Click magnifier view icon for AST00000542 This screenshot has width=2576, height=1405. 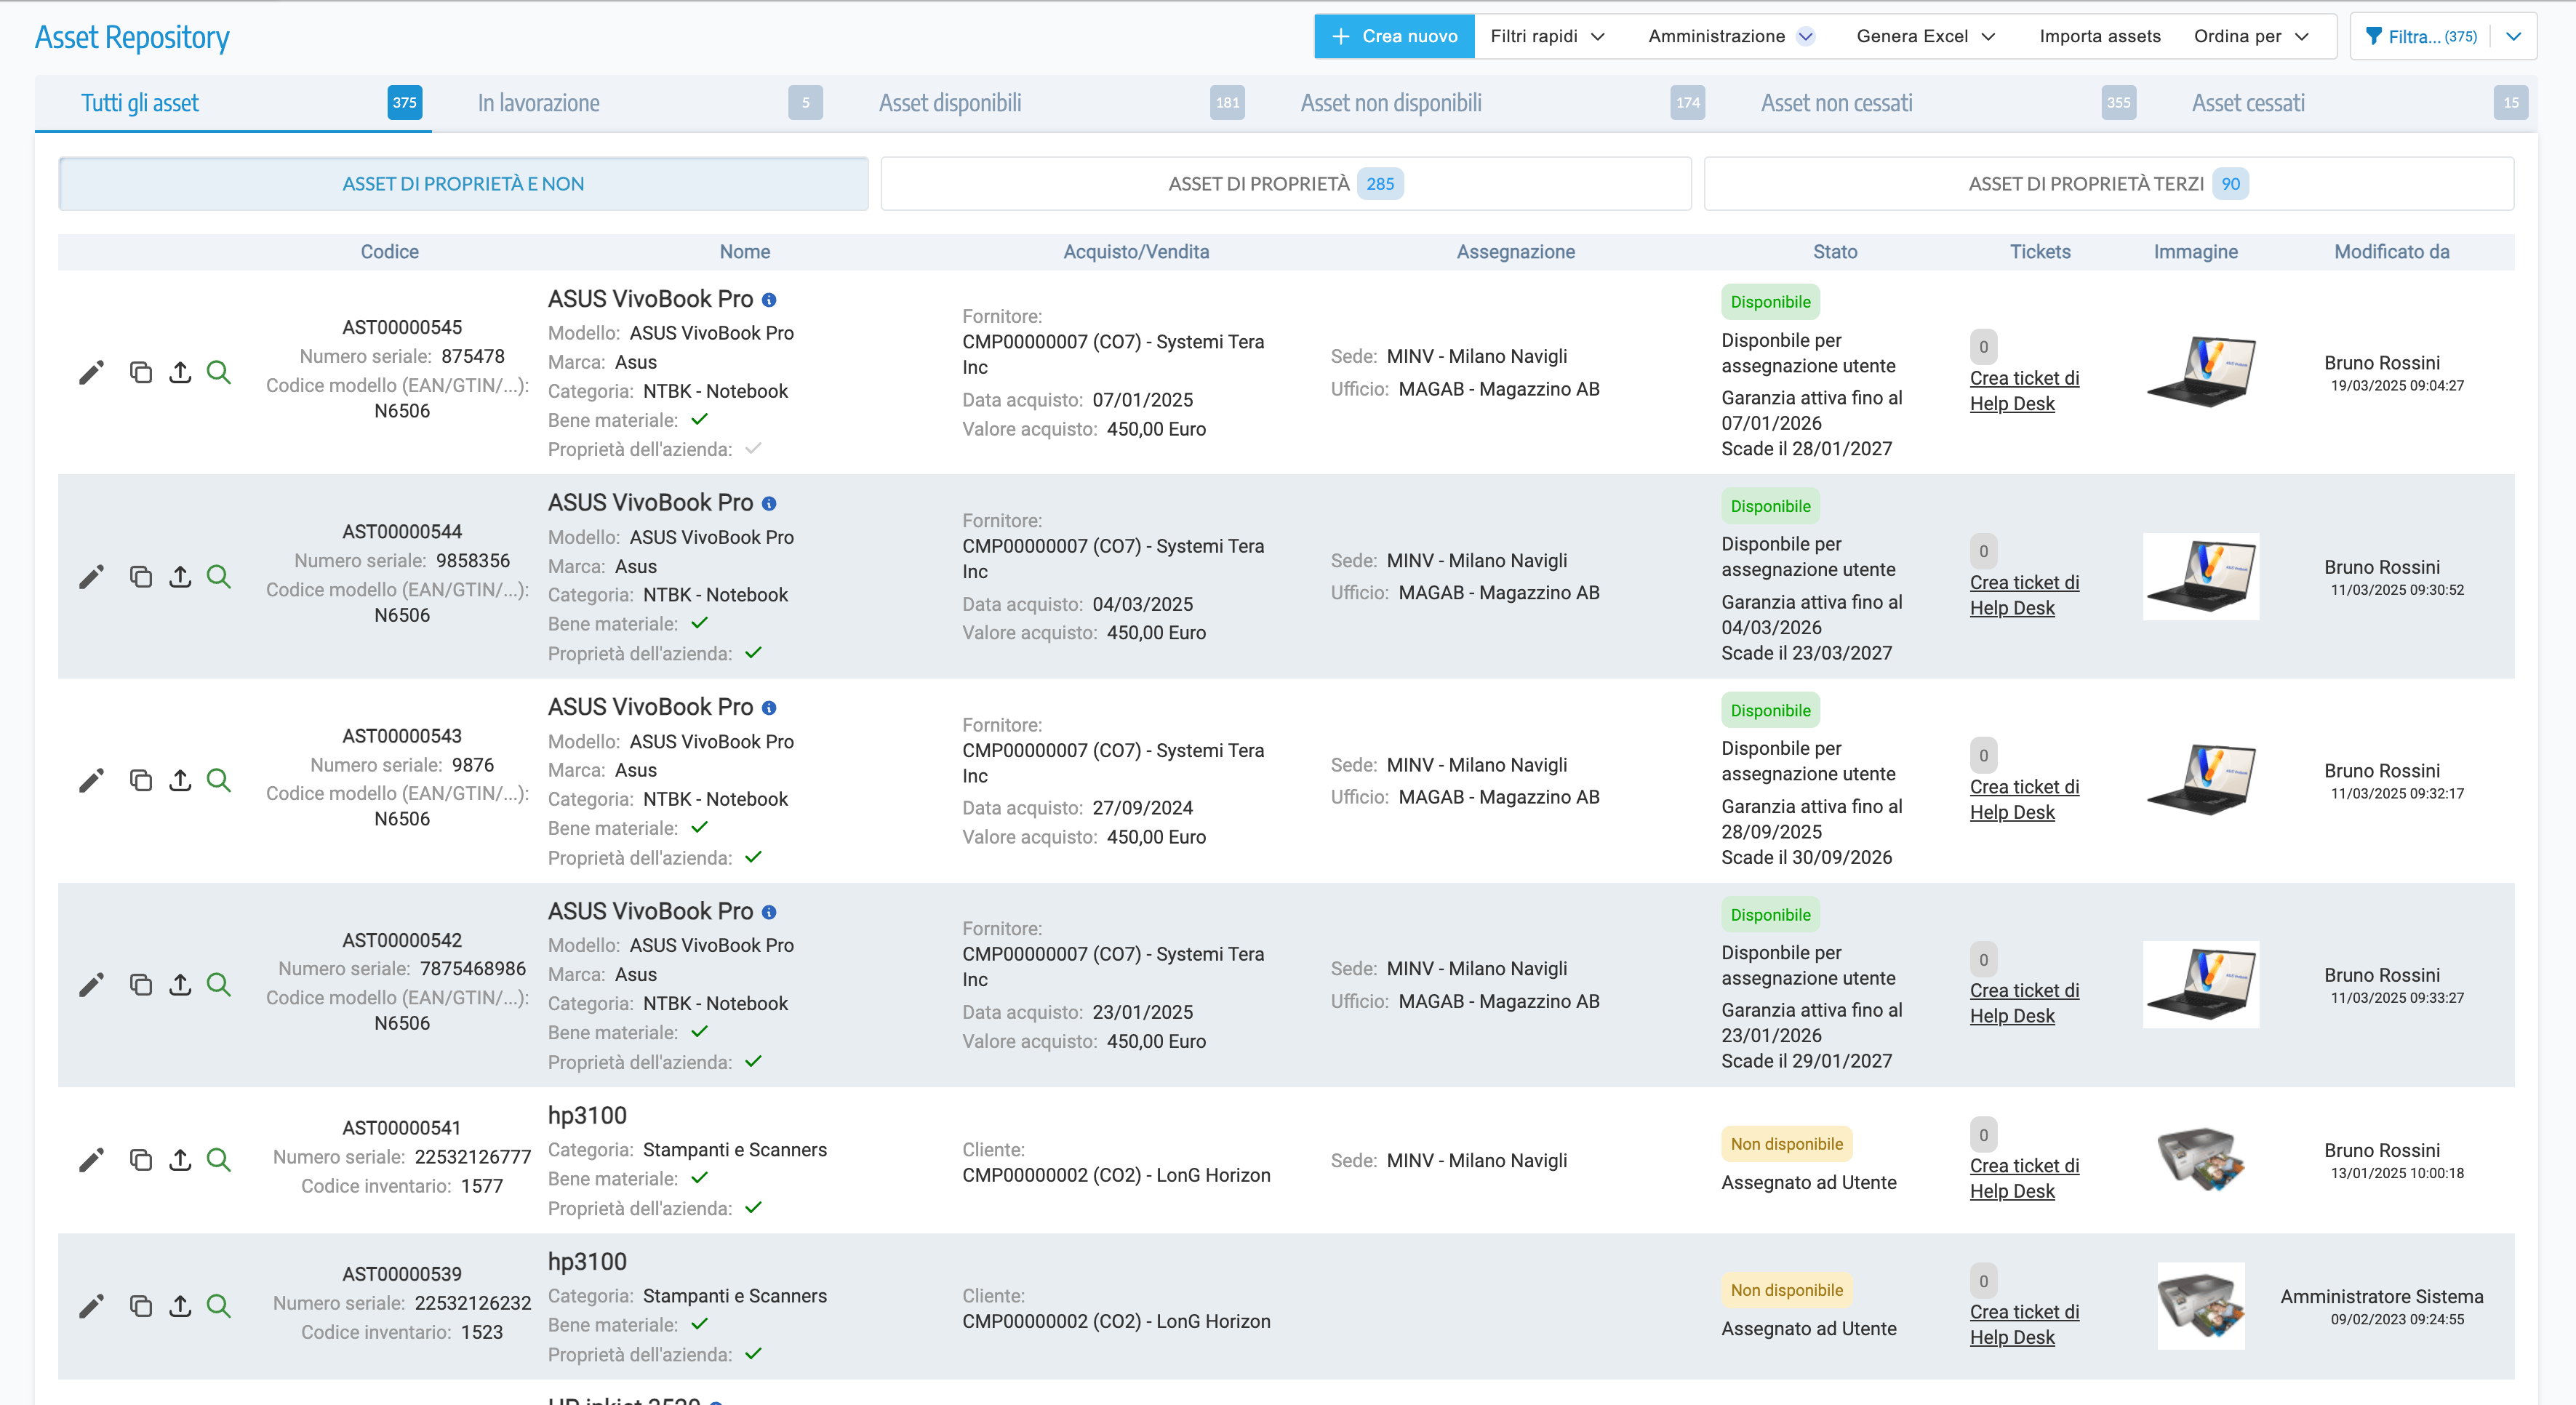click(218, 984)
